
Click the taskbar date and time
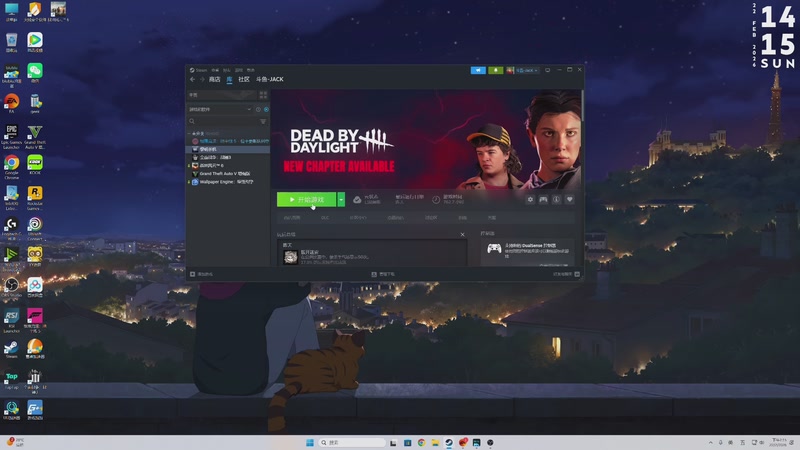click(779, 442)
